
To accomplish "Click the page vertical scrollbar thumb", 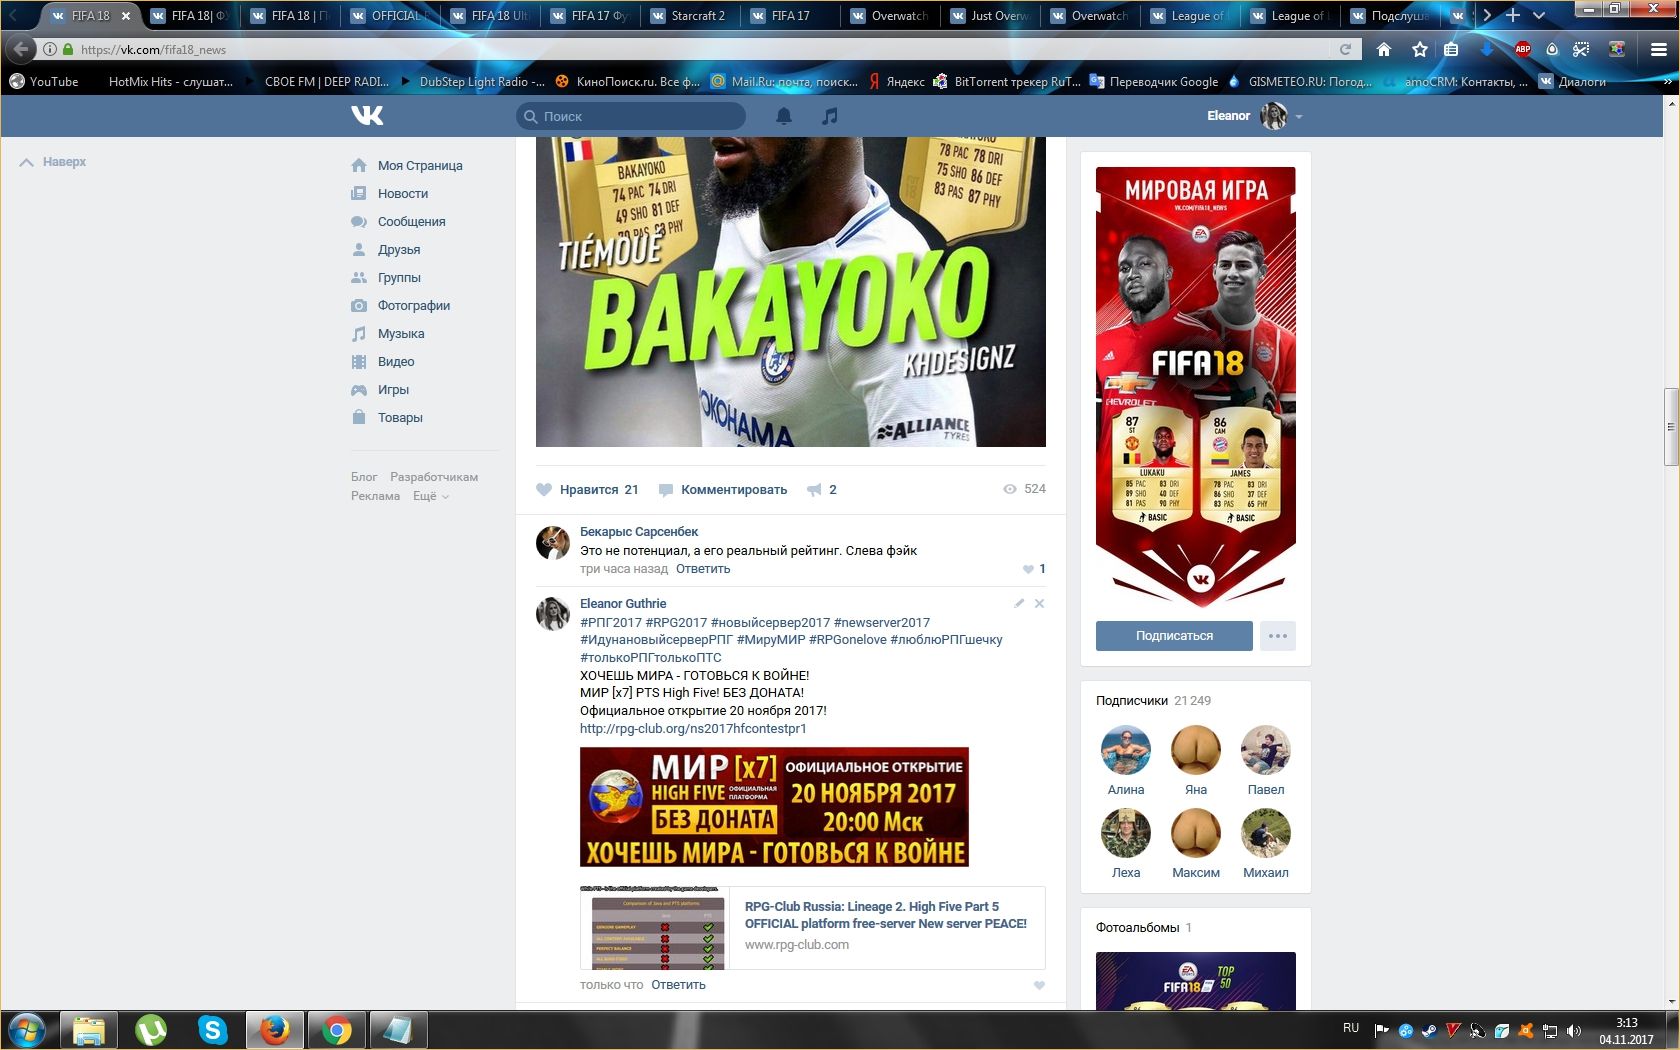I will click(1671, 426).
